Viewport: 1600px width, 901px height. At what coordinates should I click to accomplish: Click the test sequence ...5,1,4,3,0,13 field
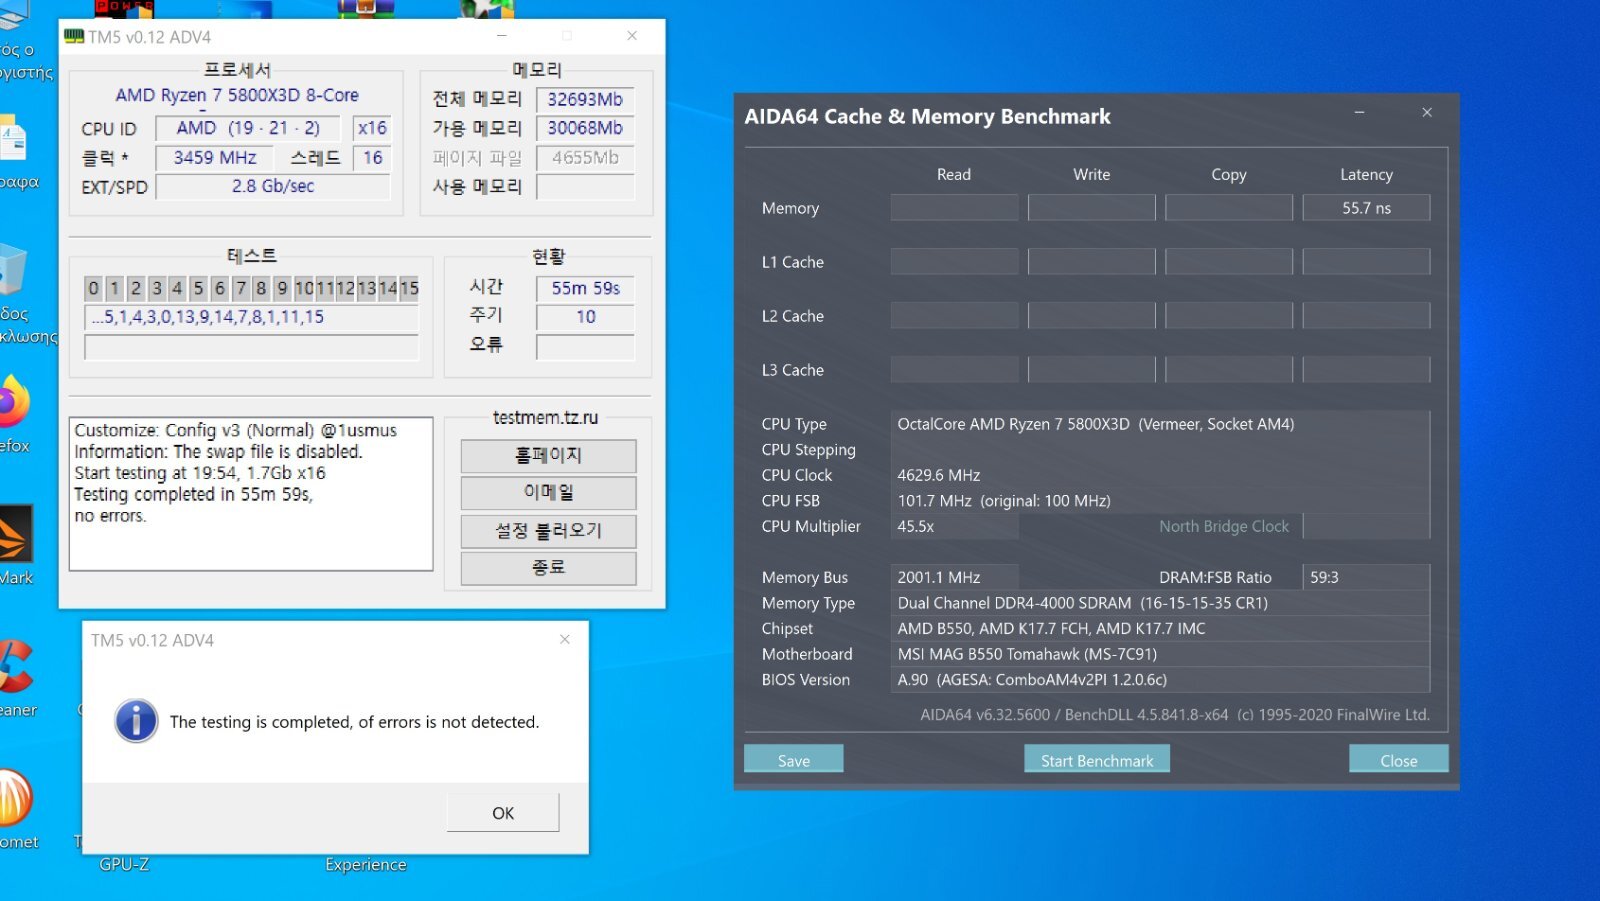(x=252, y=318)
